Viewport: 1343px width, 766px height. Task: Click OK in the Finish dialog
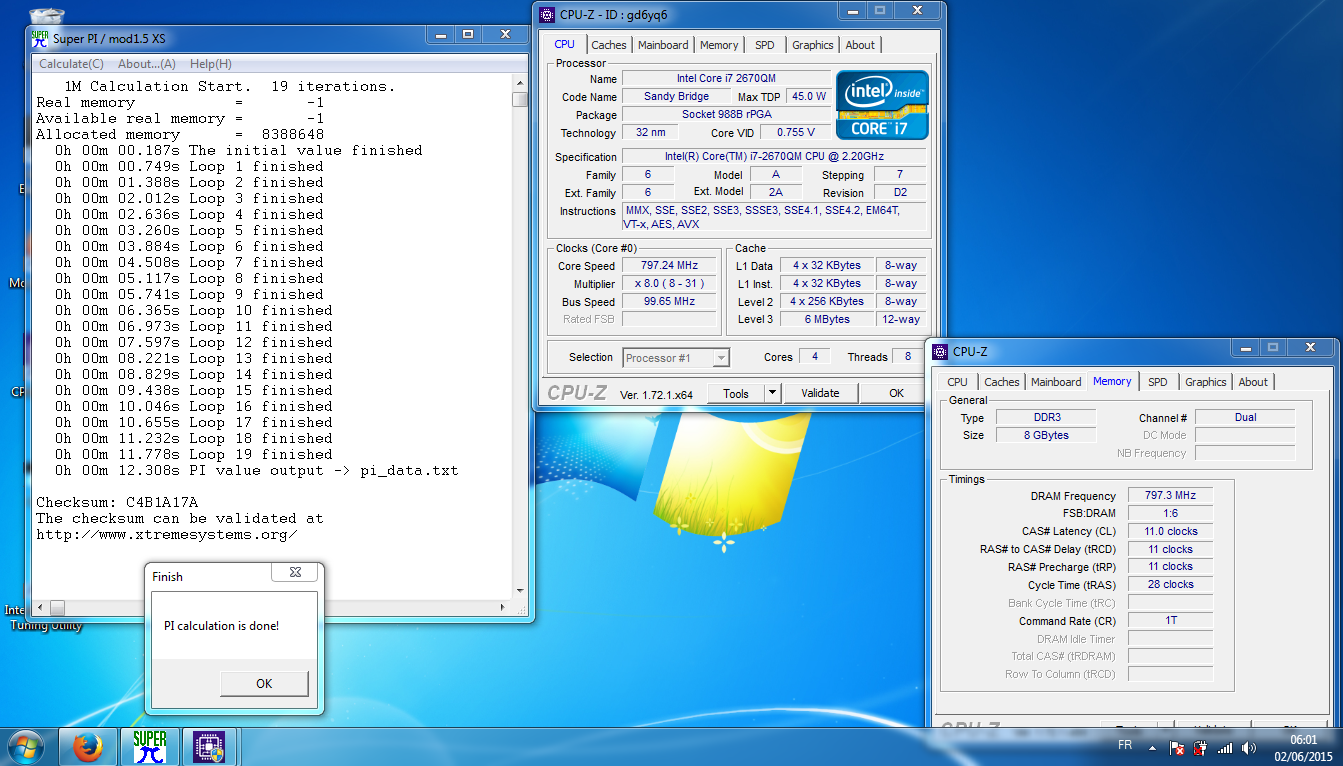click(x=264, y=684)
